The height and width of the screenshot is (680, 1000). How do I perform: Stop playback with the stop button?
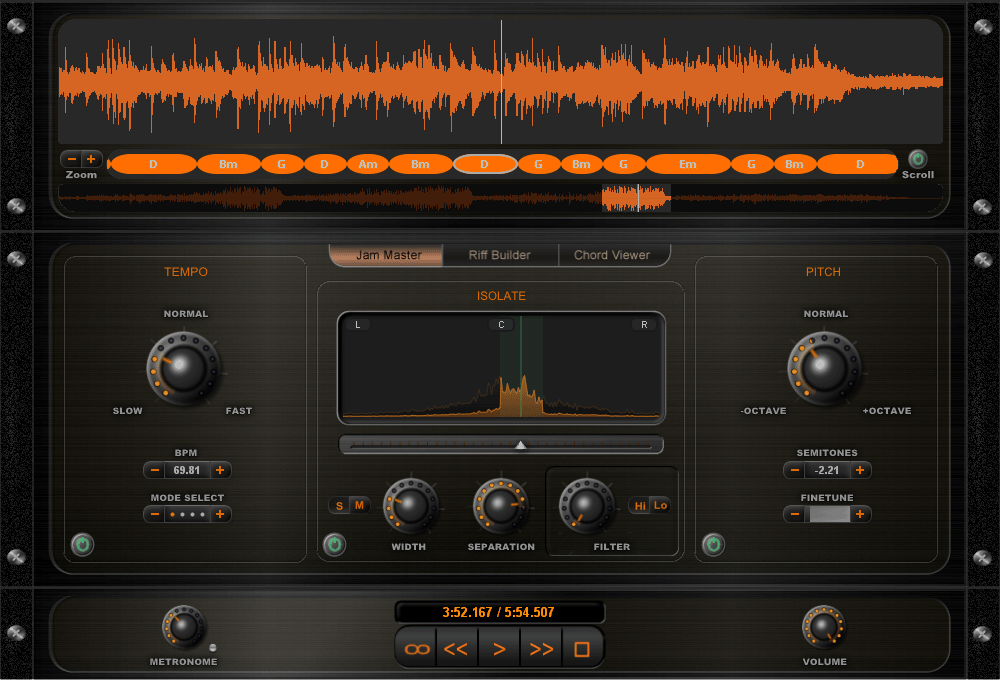click(x=582, y=649)
